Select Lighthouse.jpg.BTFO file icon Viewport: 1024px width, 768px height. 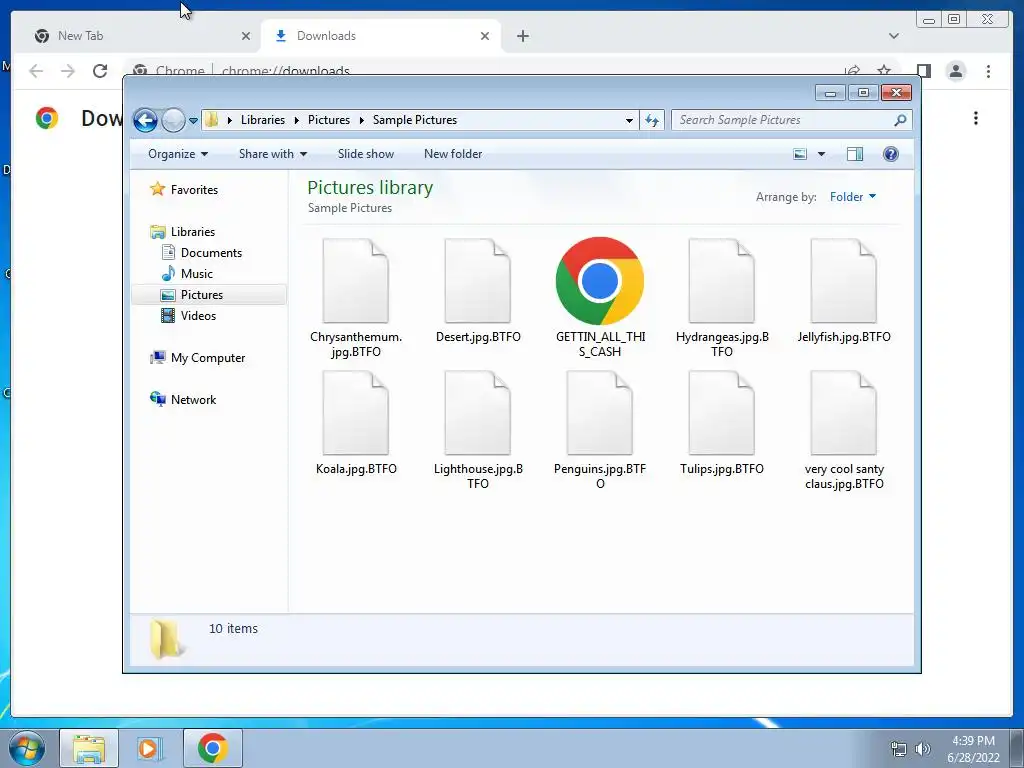point(478,413)
